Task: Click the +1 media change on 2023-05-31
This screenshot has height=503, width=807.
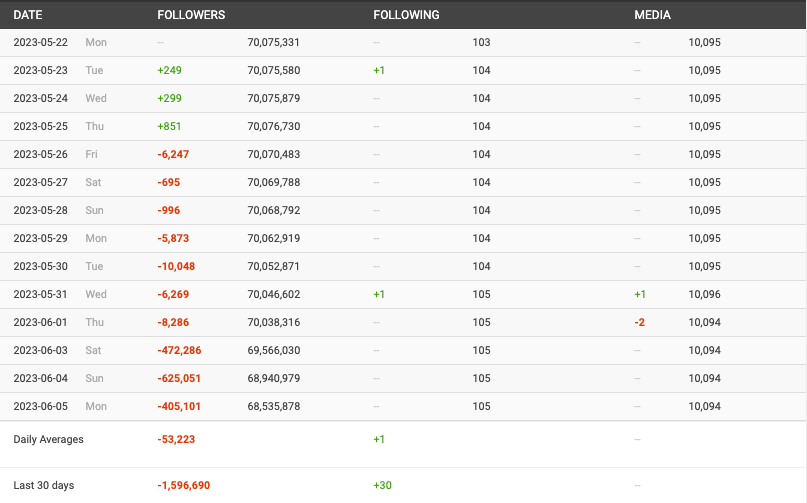Action: [x=640, y=295]
